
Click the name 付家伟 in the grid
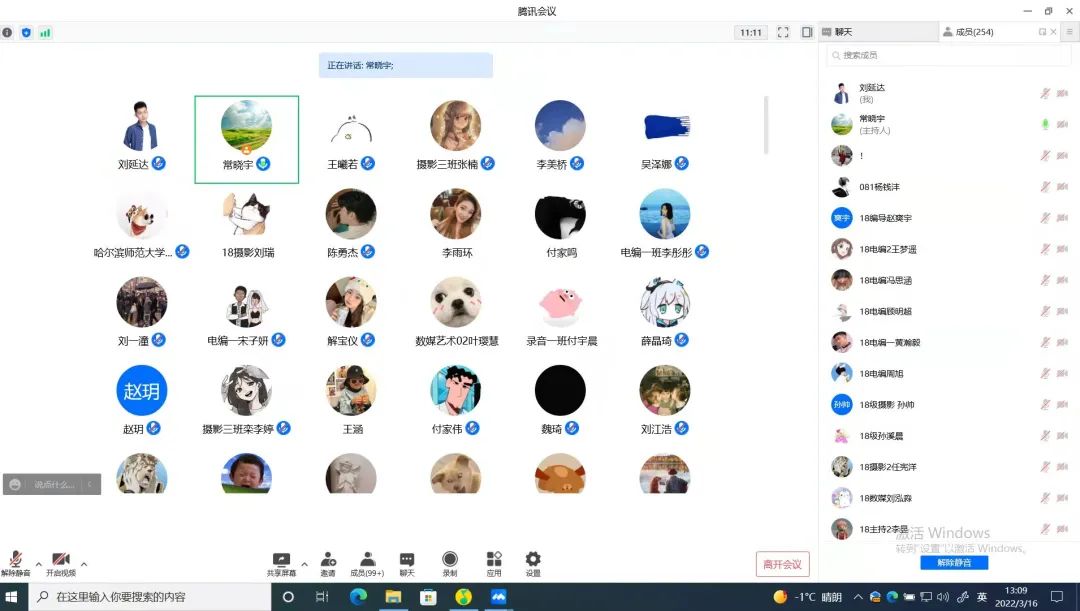click(447, 428)
